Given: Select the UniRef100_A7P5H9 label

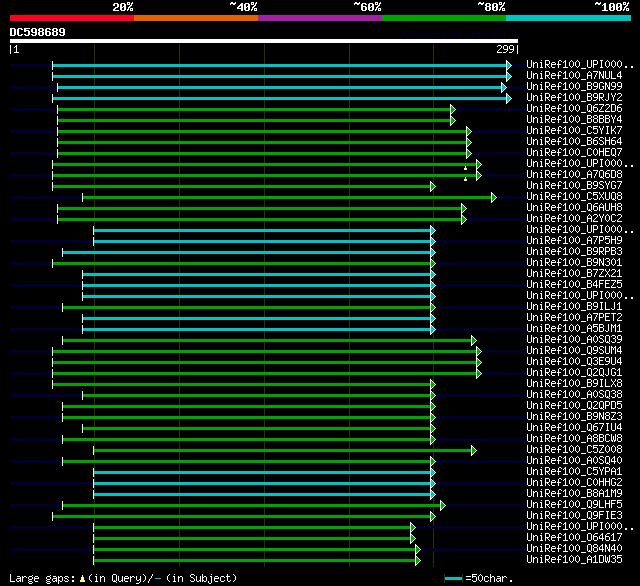Looking at the screenshot, I should pos(574,241).
